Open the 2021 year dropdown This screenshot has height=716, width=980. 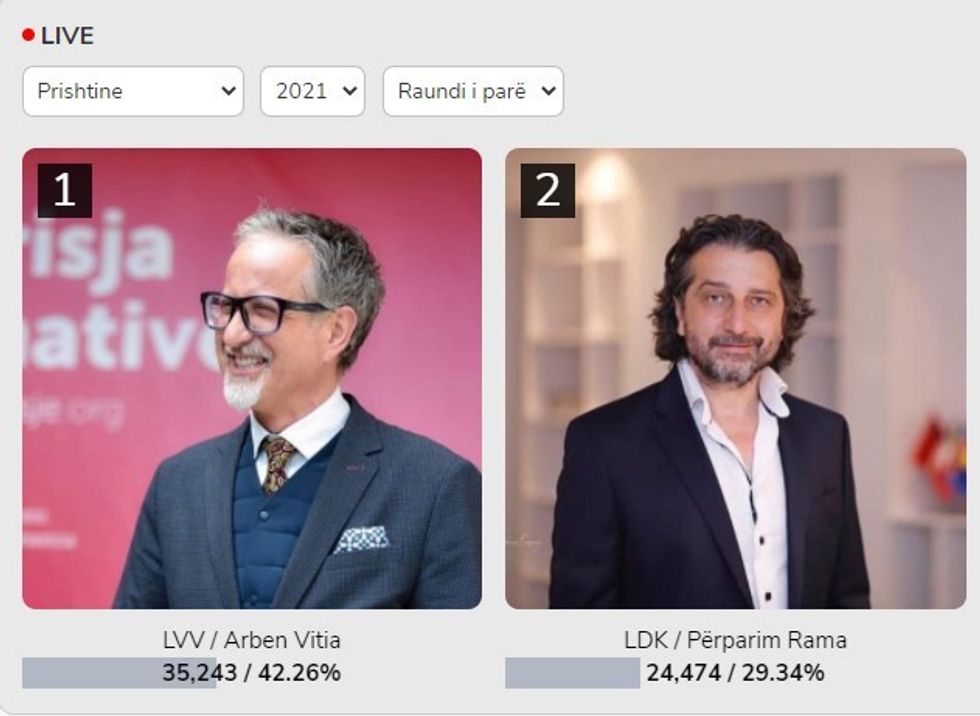click(312, 91)
